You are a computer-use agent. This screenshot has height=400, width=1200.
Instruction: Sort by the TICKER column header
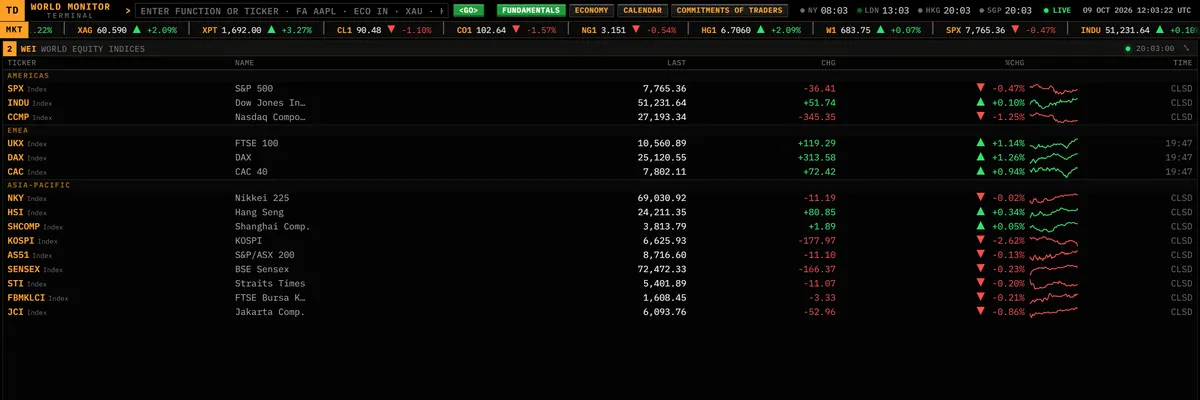[22, 62]
